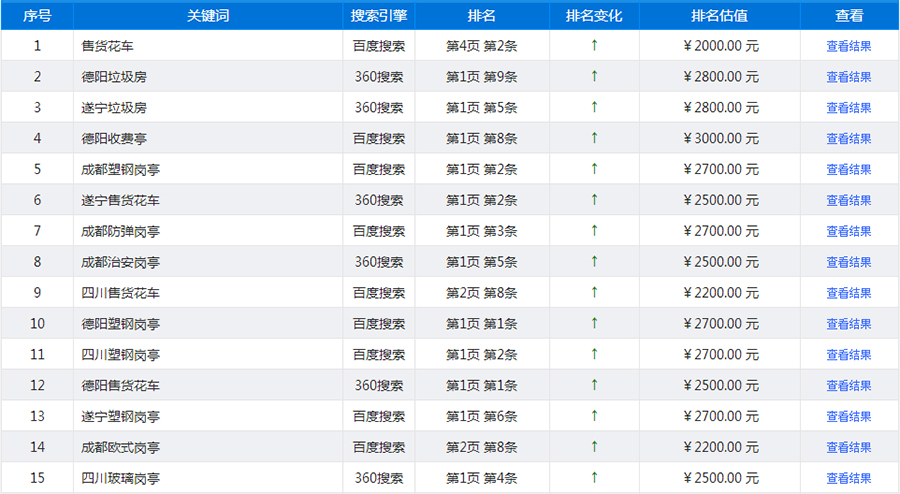Open 查看结果 link for 遂宁垃圾房
The width and height of the screenshot is (900, 494).
[848, 108]
